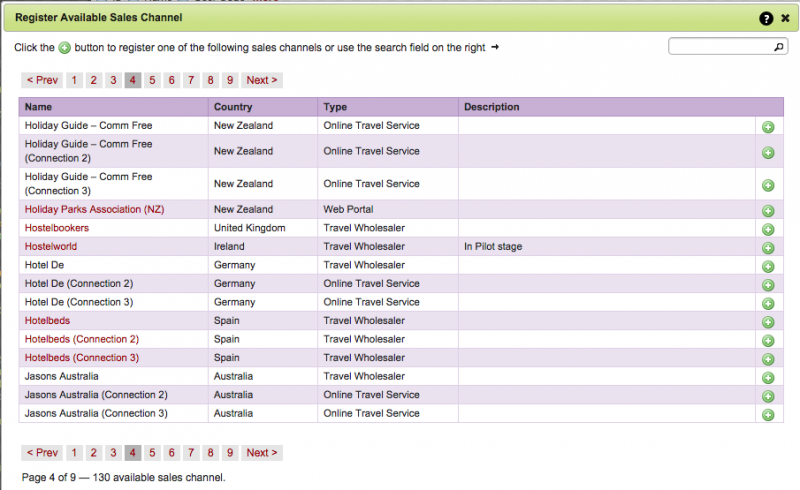Screen dimensions: 800x490
Task: Click 'Page 4 of 9 — 130 available' text
Action: [x=123, y=477]
